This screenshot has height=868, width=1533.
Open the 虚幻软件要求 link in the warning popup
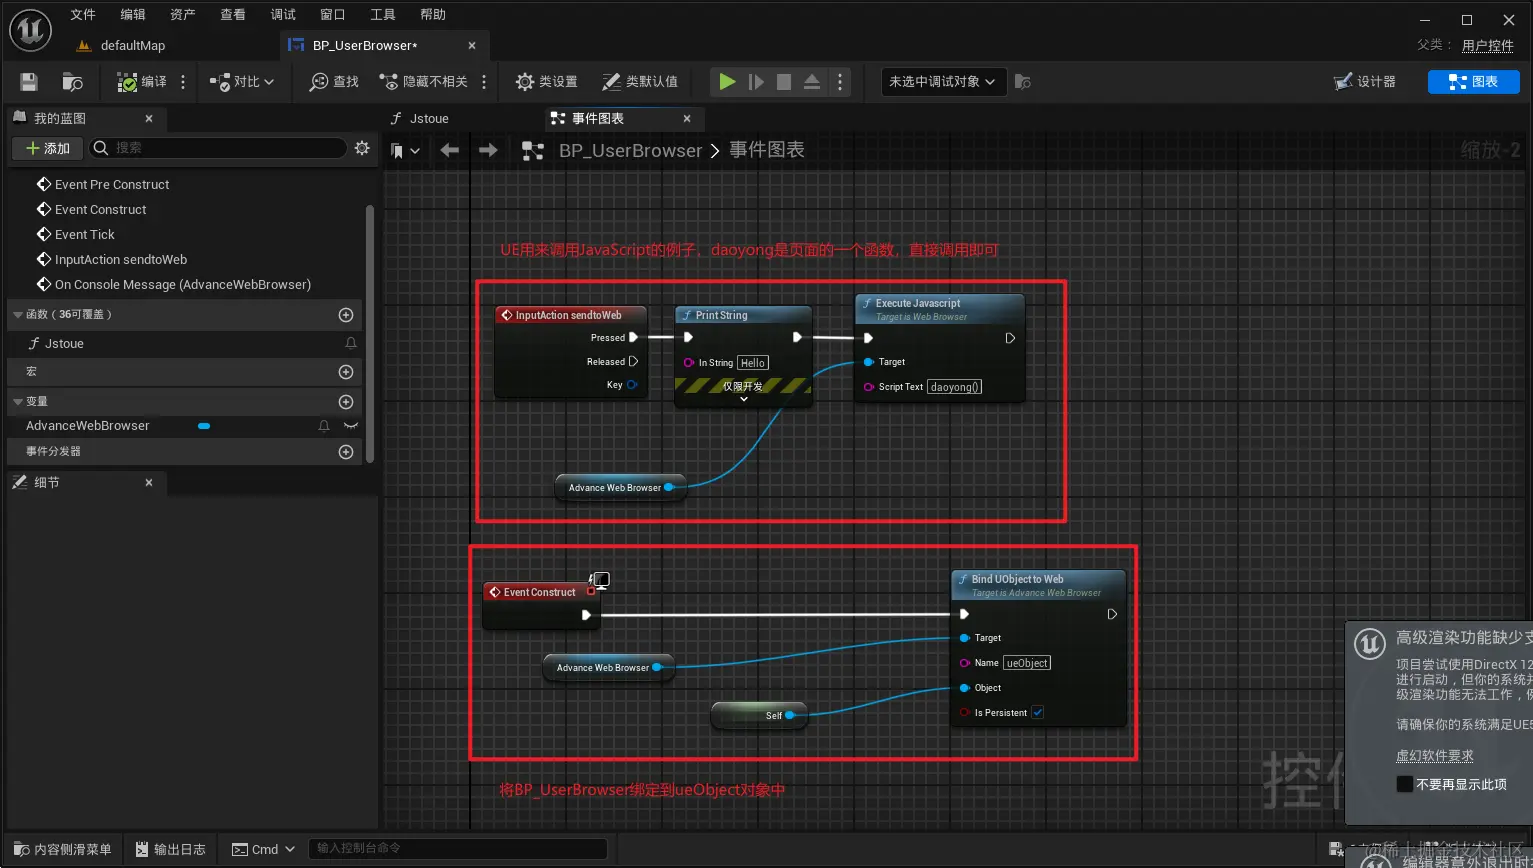tap(1435, 756)
